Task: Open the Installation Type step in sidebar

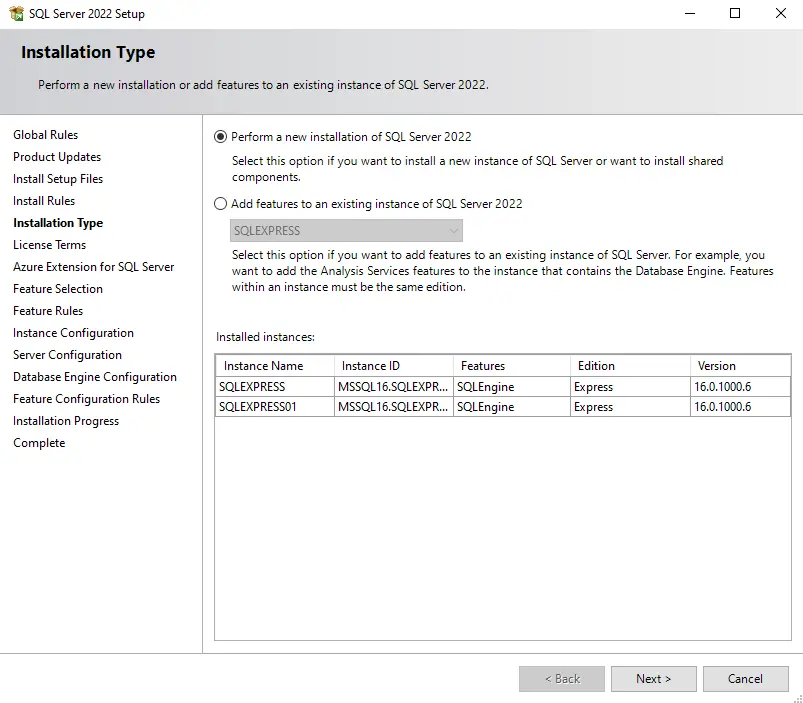Action: [57, 222]
